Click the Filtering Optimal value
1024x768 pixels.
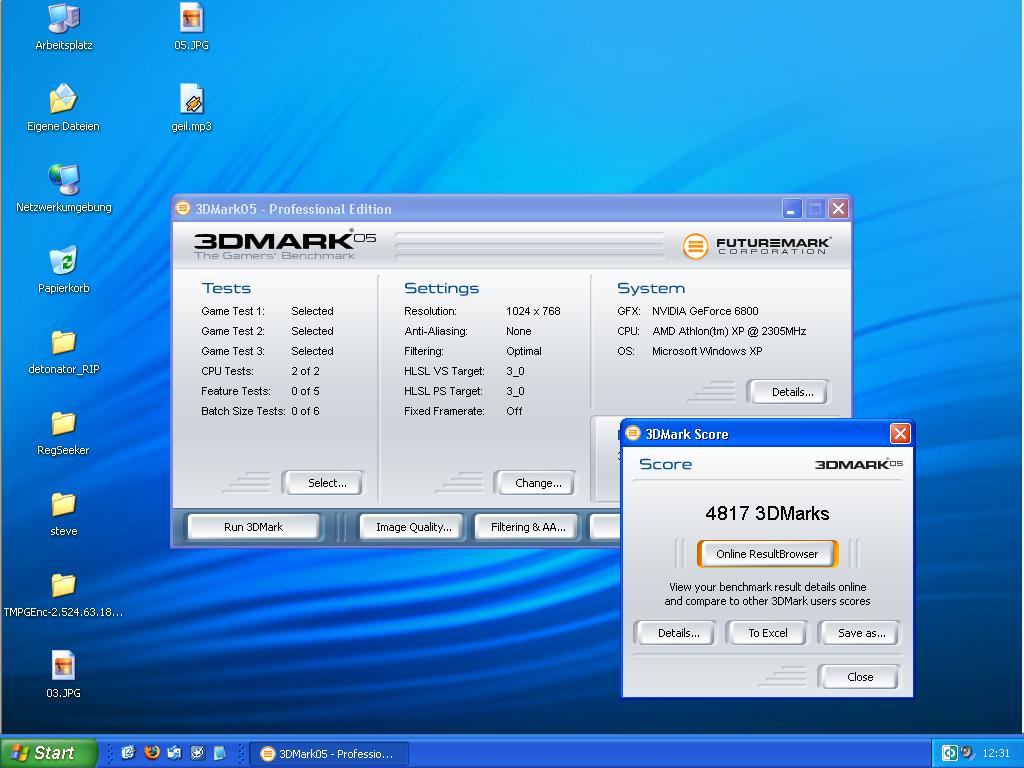point(524,351)
